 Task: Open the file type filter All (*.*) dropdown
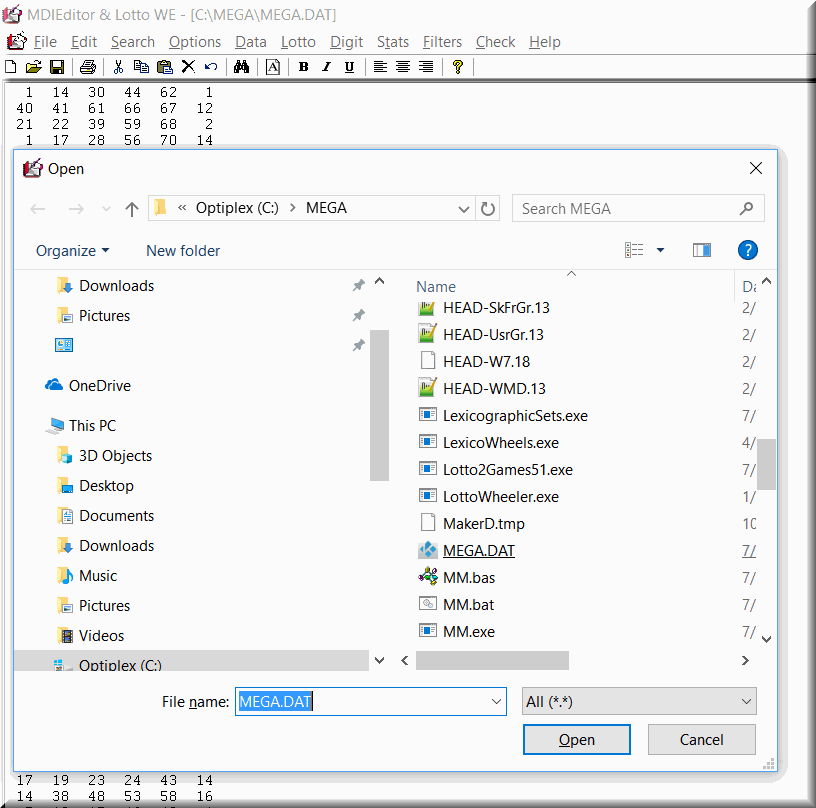coord(639,701)
